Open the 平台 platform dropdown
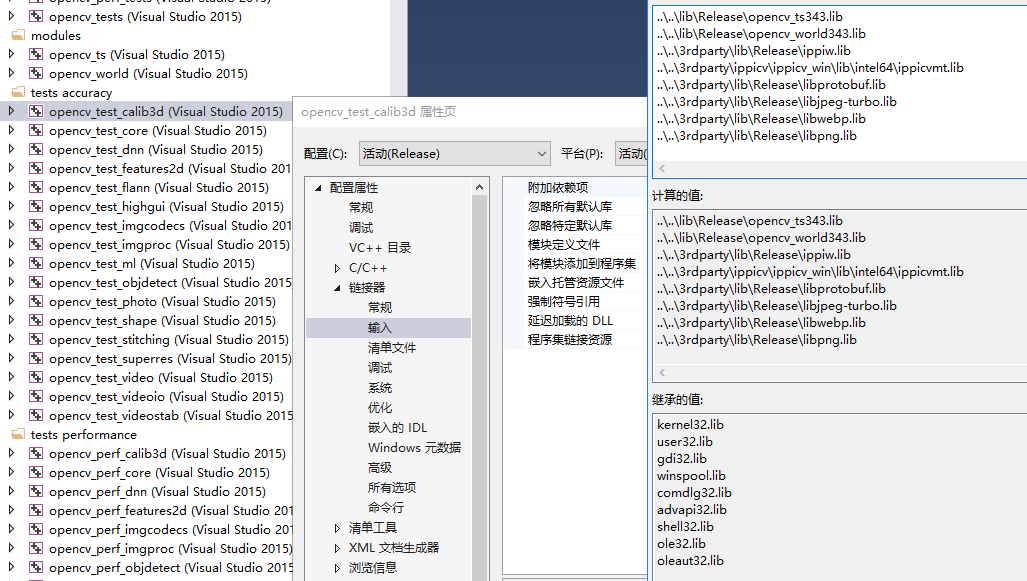Viewport: 1027px width, 581px height. tap(631, 154)
